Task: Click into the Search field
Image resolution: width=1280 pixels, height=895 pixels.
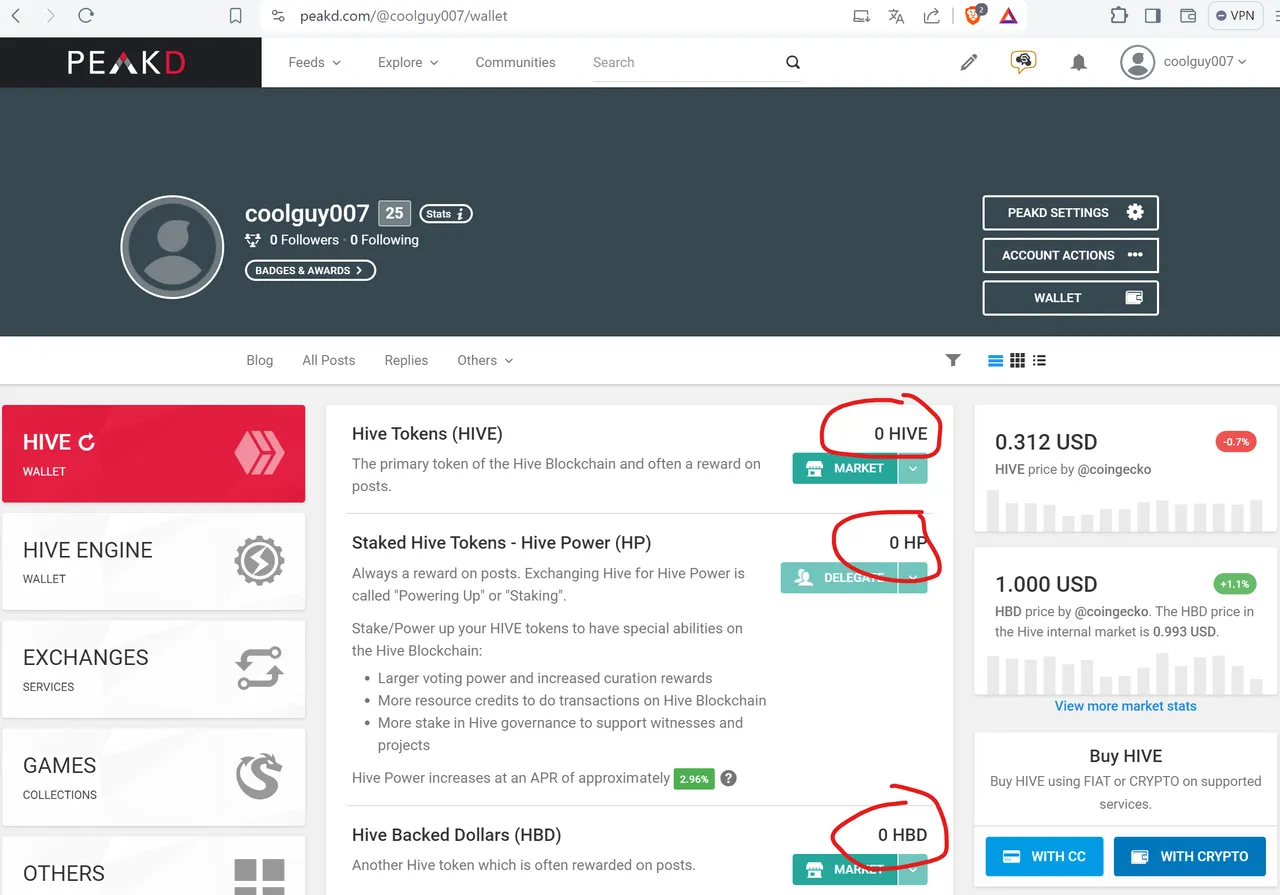Action: coord(687,62)
